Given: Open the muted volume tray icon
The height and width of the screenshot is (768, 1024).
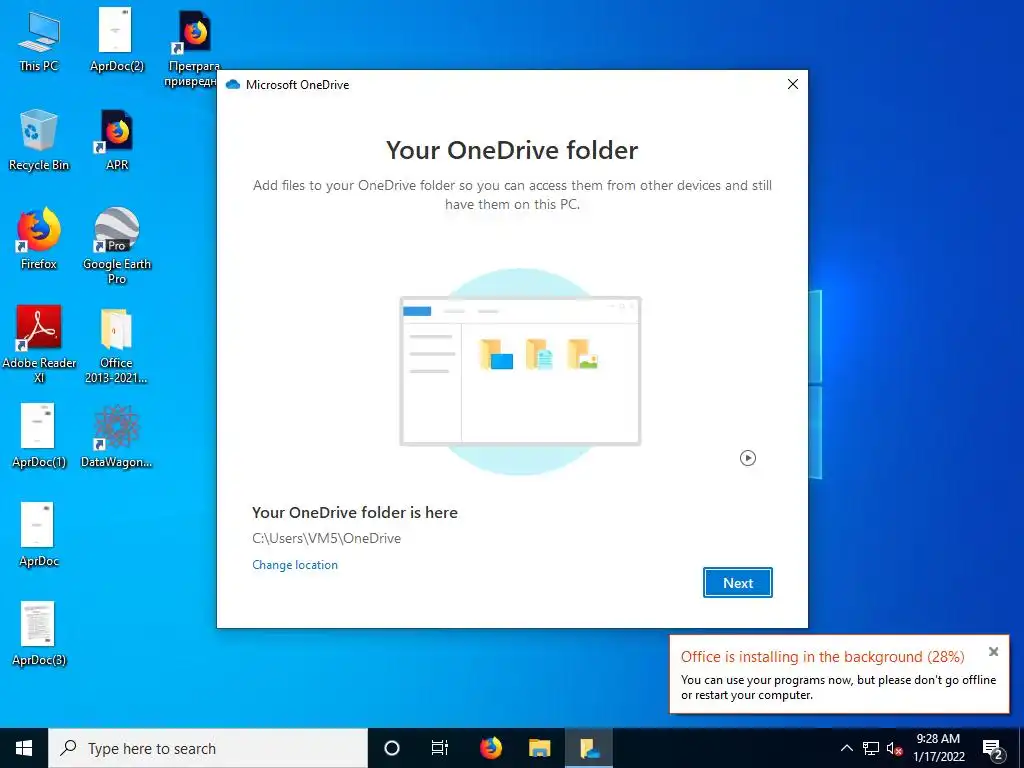Looking at the screenshot, I should (x=895, y=748).
